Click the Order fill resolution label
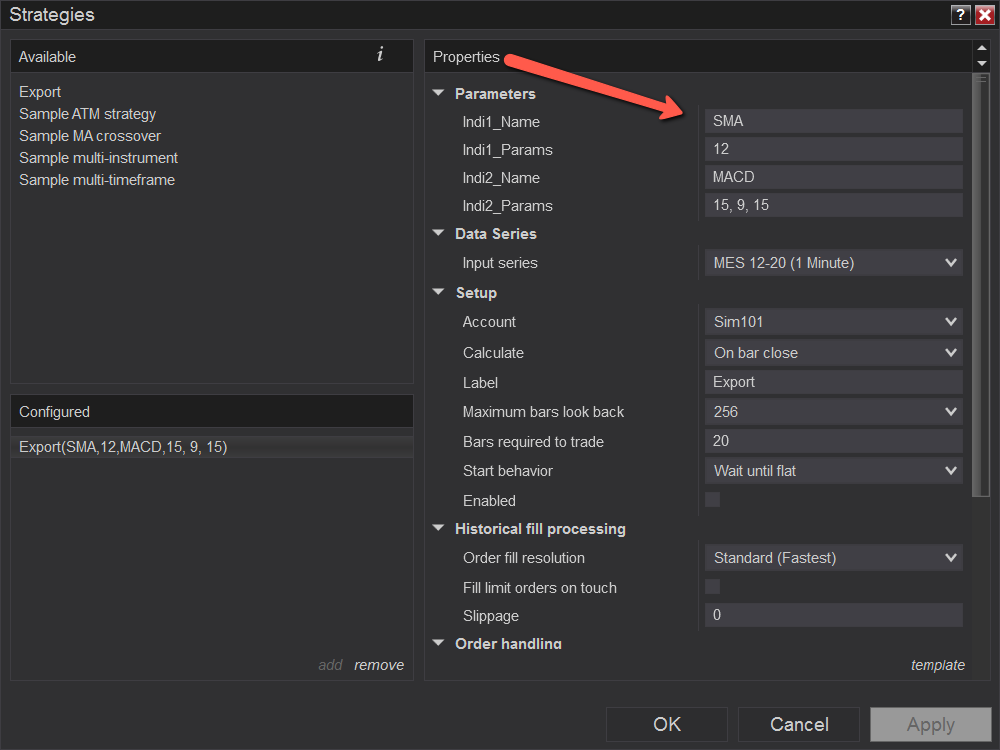 (x=524, y=558)
